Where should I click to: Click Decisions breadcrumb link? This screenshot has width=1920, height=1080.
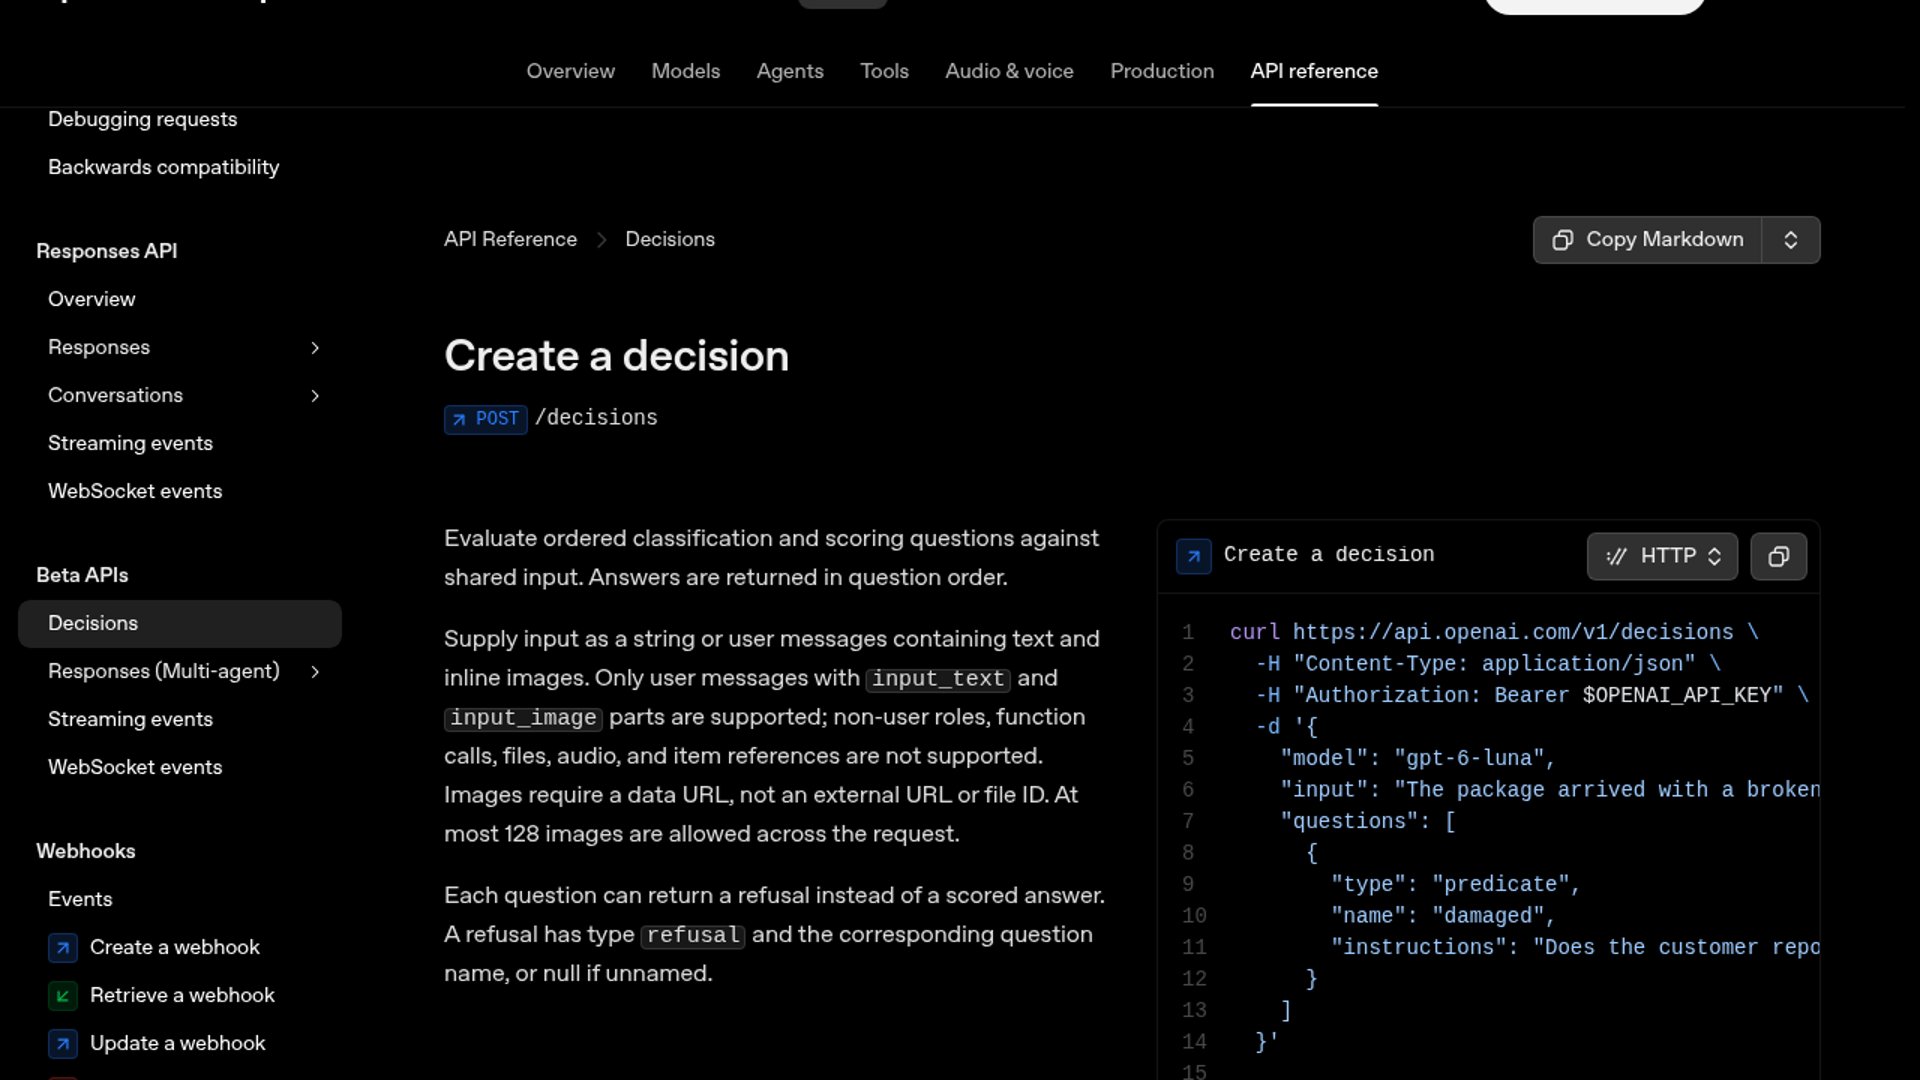point(670,239)
